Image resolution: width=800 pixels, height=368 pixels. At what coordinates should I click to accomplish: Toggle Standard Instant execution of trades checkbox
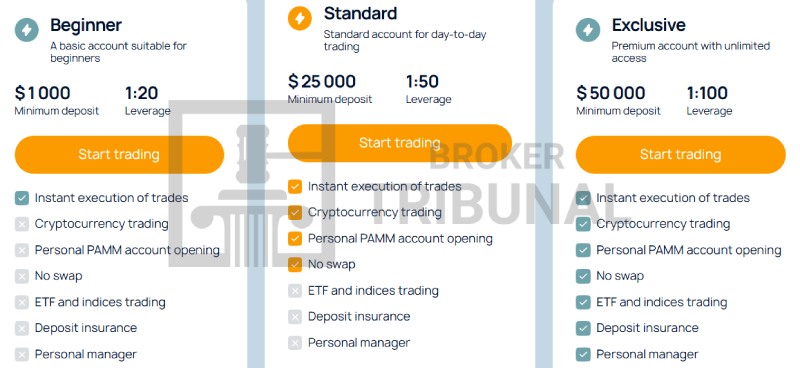click(x=295, y=187)
